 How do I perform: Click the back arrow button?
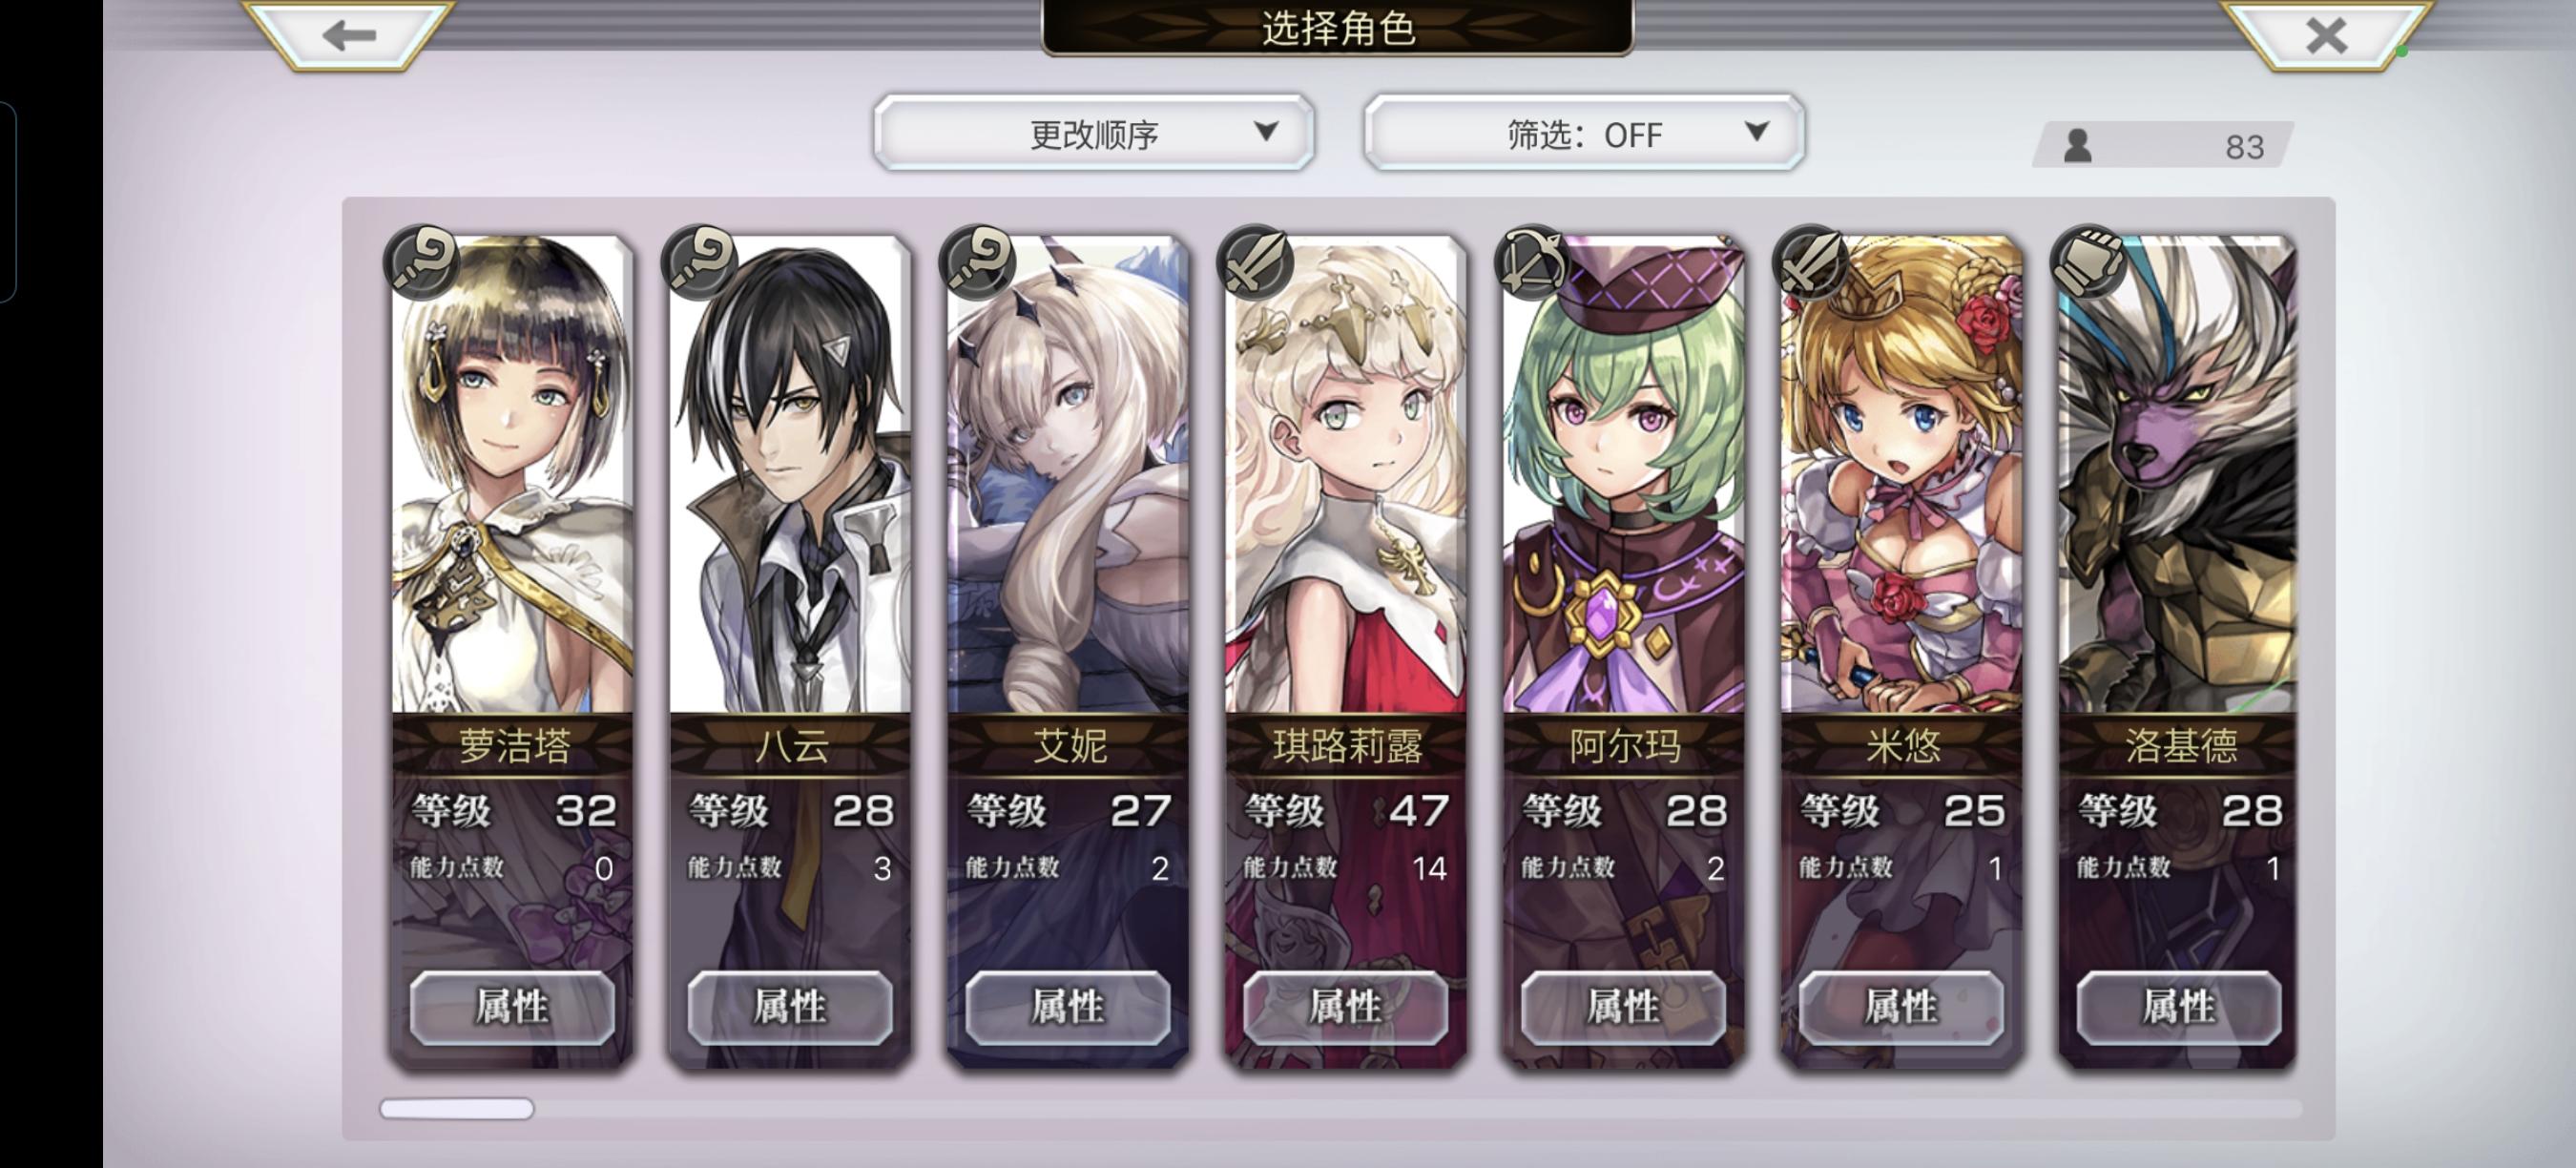click(x=349, y=35)
